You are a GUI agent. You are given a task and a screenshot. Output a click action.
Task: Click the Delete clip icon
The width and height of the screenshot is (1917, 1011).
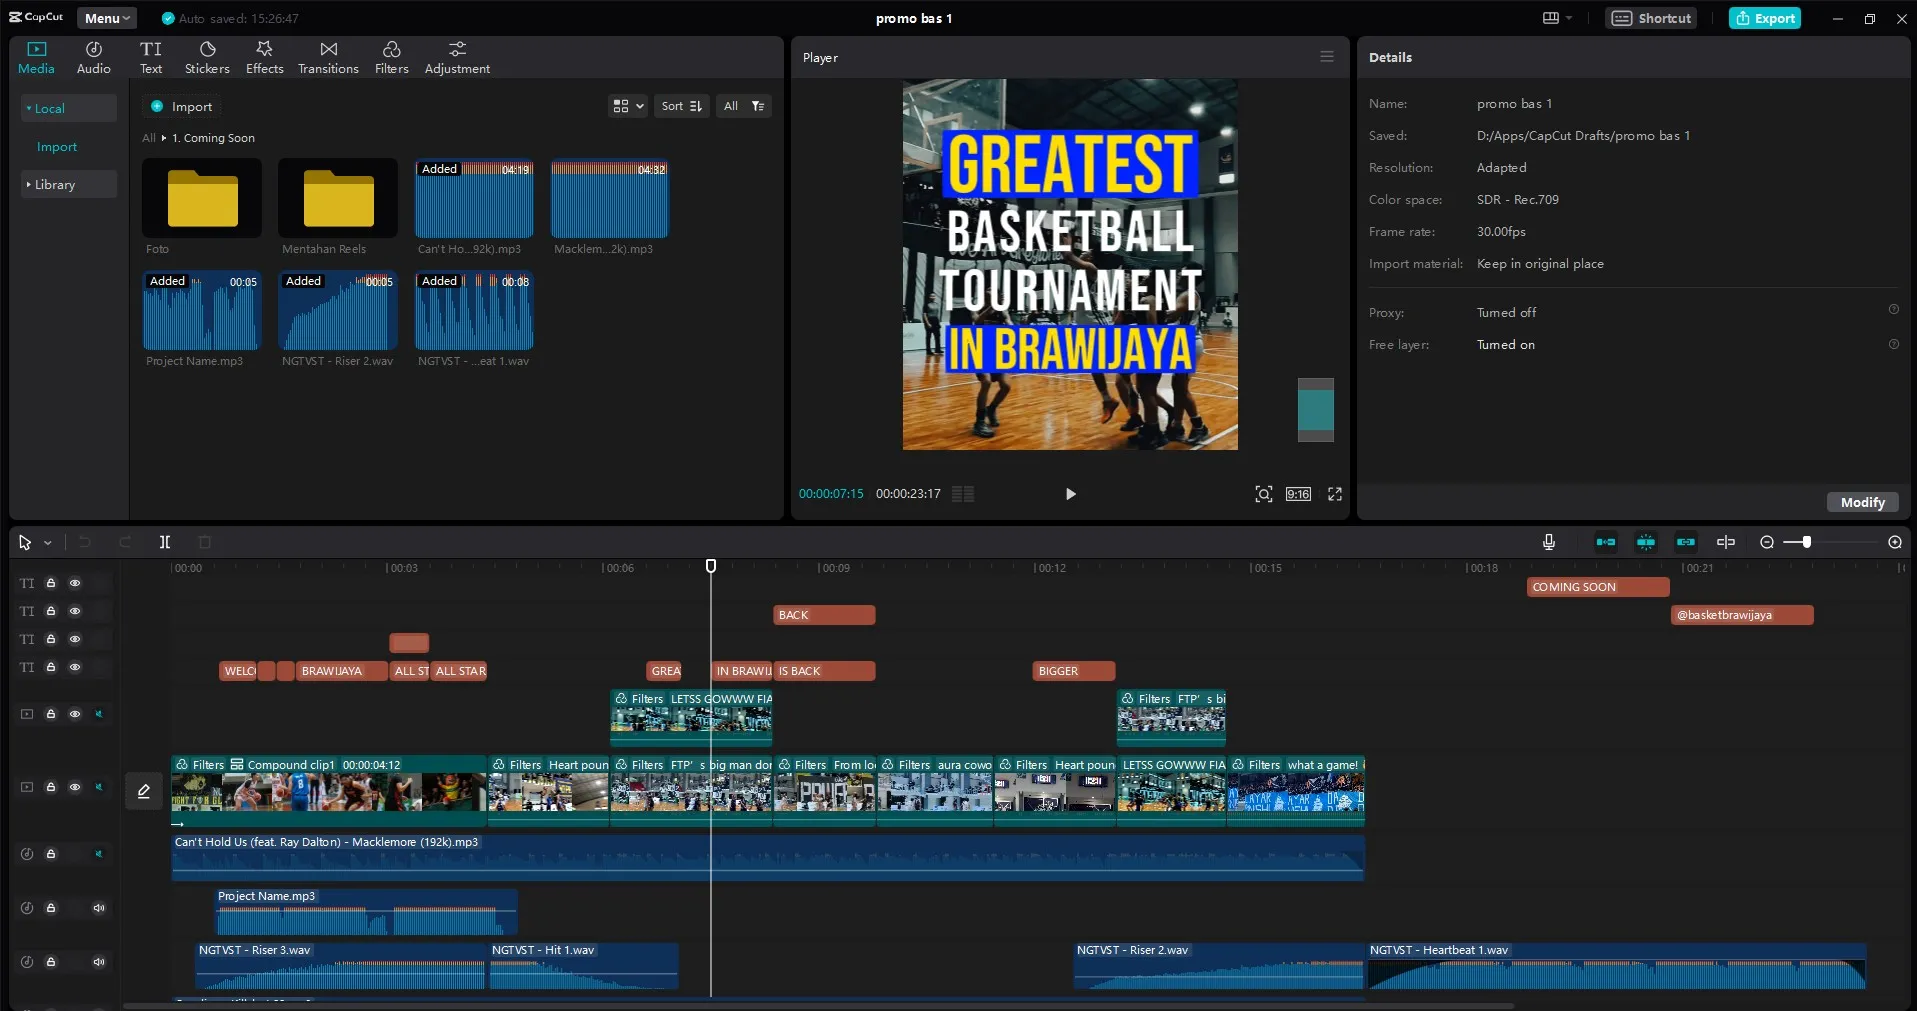pos(205,542)
